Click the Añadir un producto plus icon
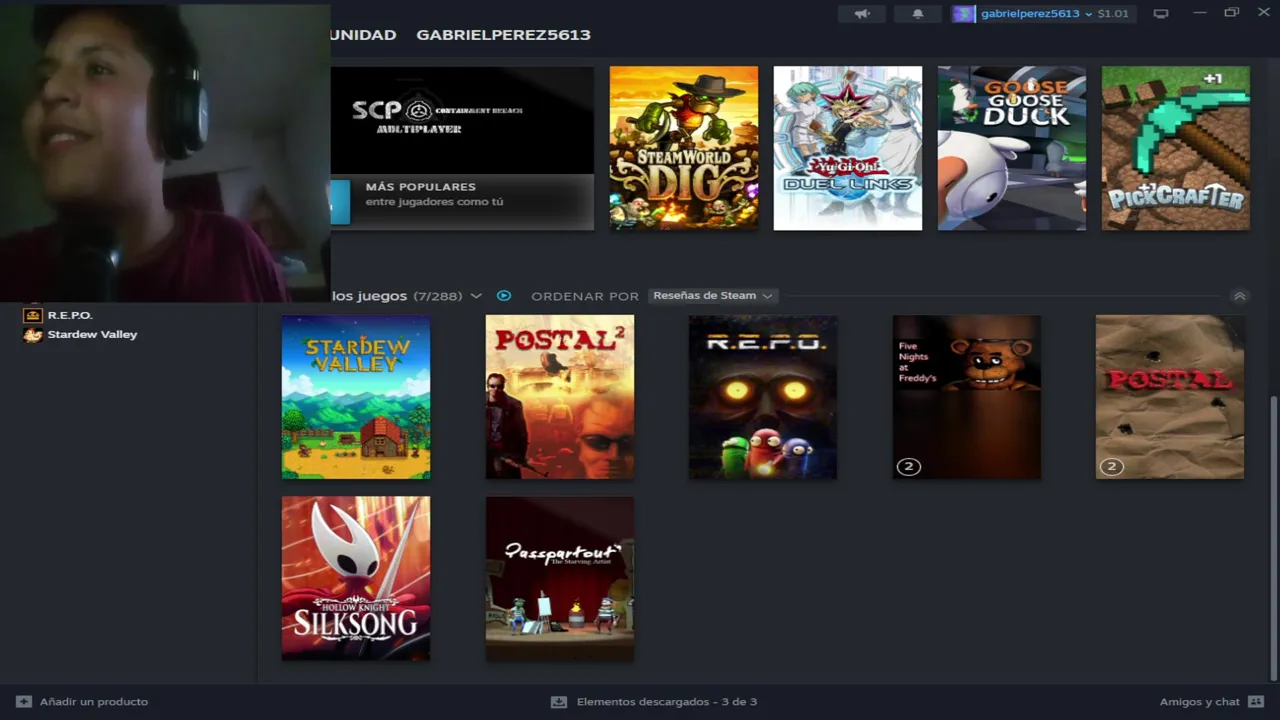Viewport: 1280px width, 720px height. click(24, 702)
